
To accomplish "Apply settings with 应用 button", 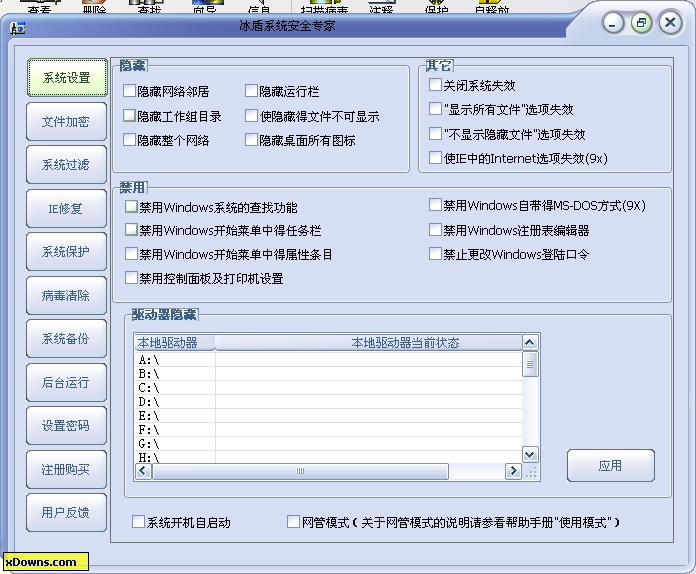I will 610,466.
